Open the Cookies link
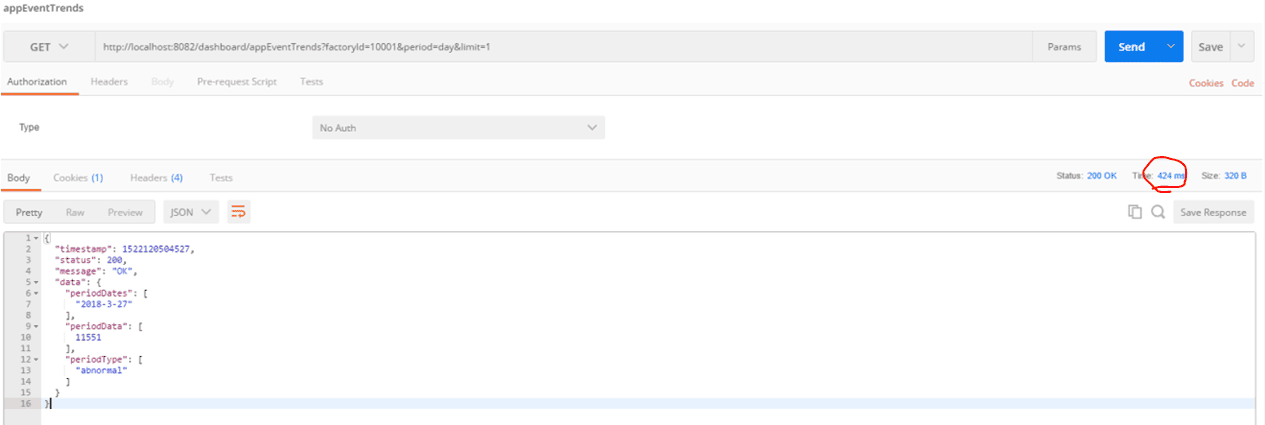Screen dimensions: 1265x425 click(1206, 83)
